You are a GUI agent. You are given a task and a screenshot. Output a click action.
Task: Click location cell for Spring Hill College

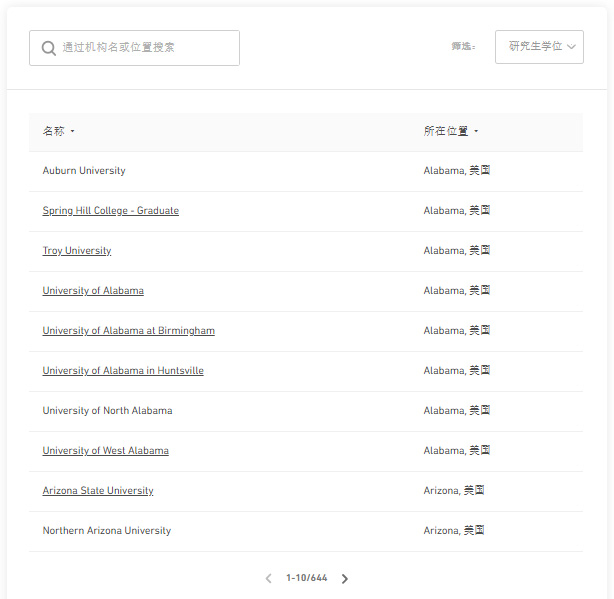[457, 210]
